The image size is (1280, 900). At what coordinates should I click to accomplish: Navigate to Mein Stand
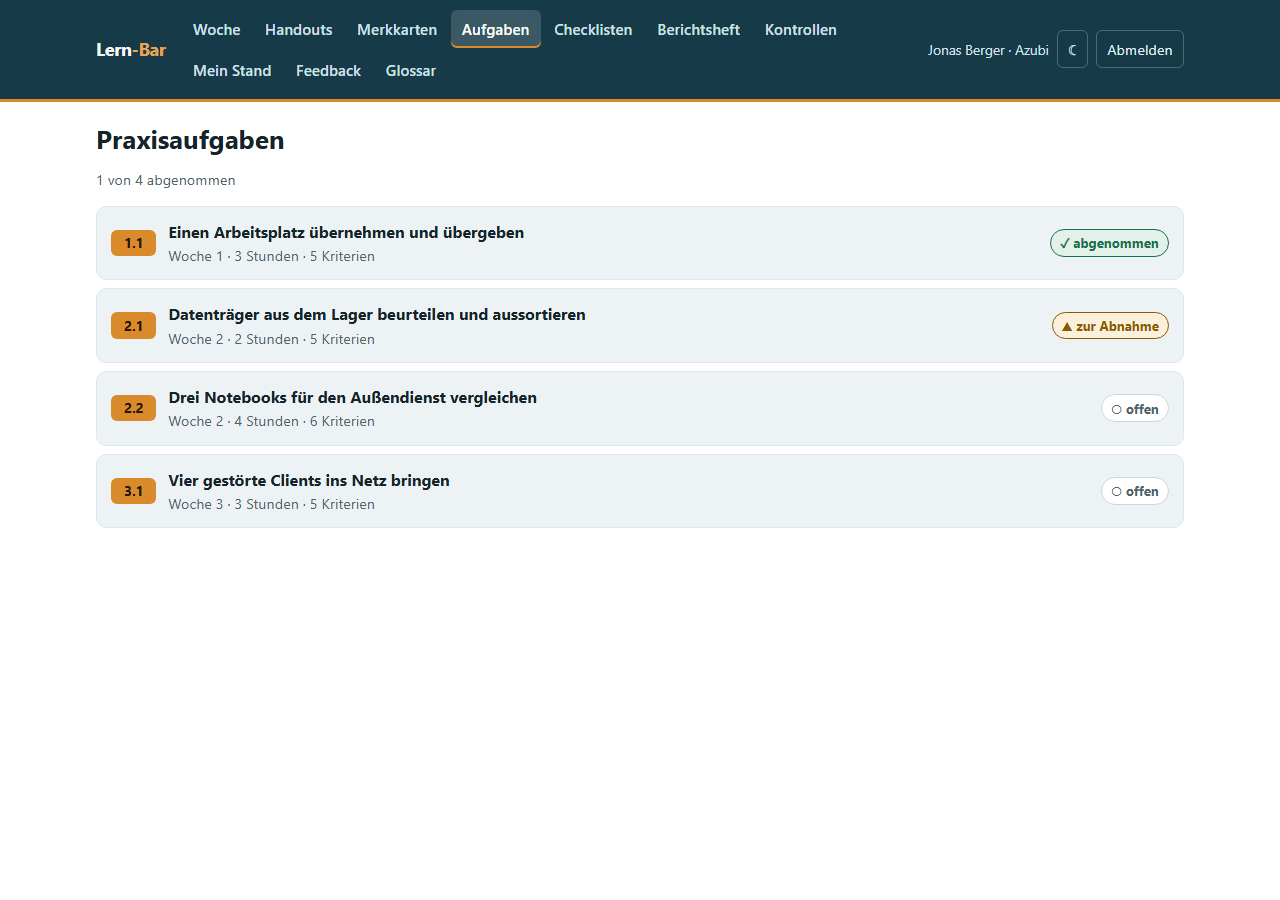point(232,70)
